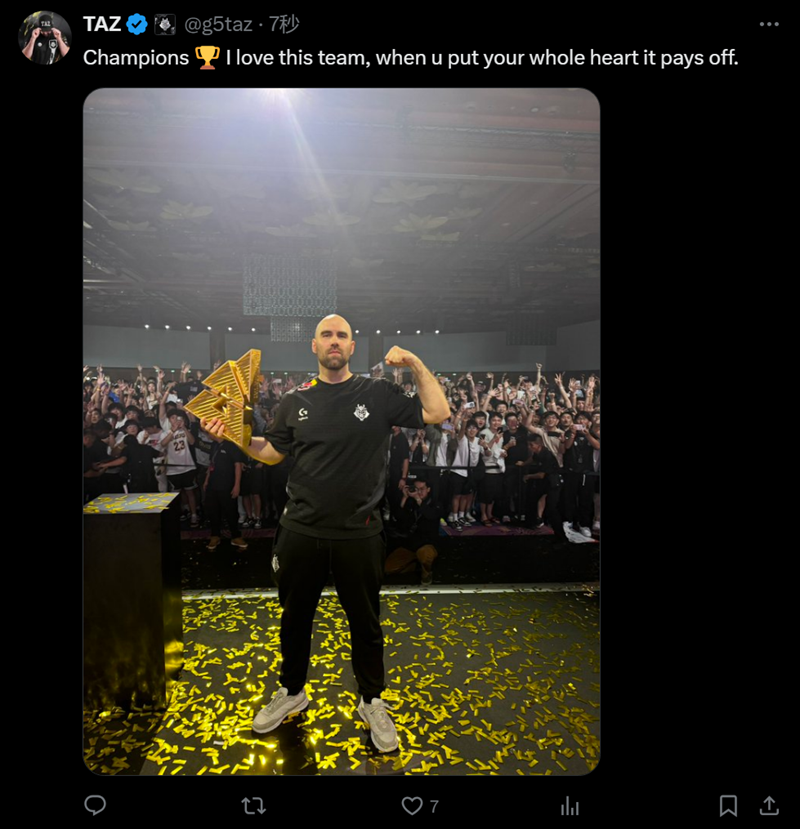Viewport: 800px width, 829px height.
Task: Click the trophy emoji in the tweet text
Action: click(x=207, y=58)
